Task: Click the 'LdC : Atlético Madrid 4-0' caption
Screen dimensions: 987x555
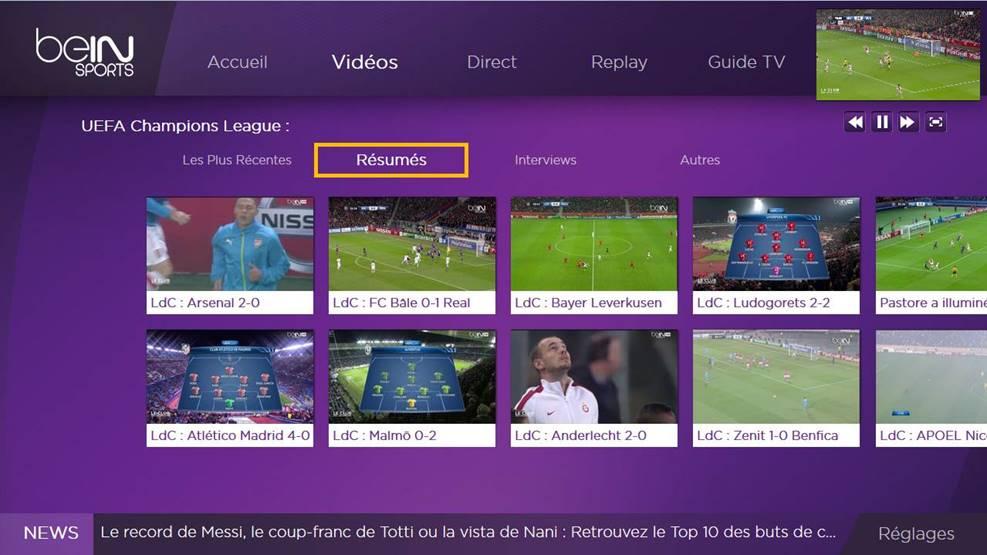Action: point(230,435)
